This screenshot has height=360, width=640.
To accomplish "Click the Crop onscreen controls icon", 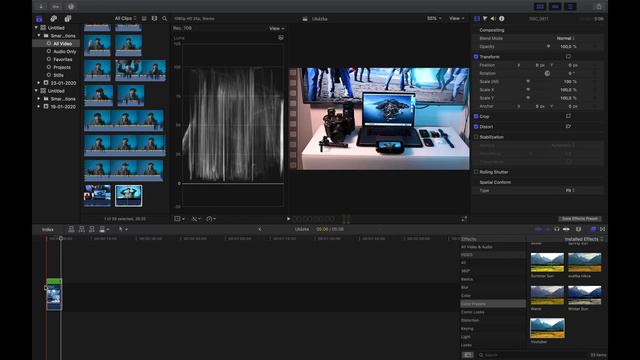I will coord(568,116).
